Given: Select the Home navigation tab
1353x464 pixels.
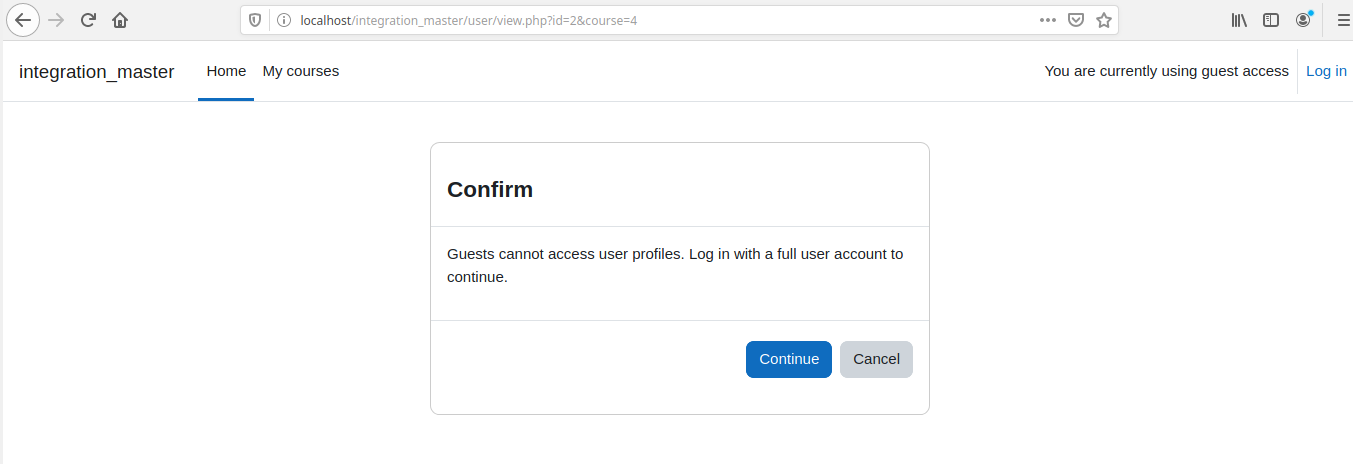Looking at the screenshot, I should [226, 71].
